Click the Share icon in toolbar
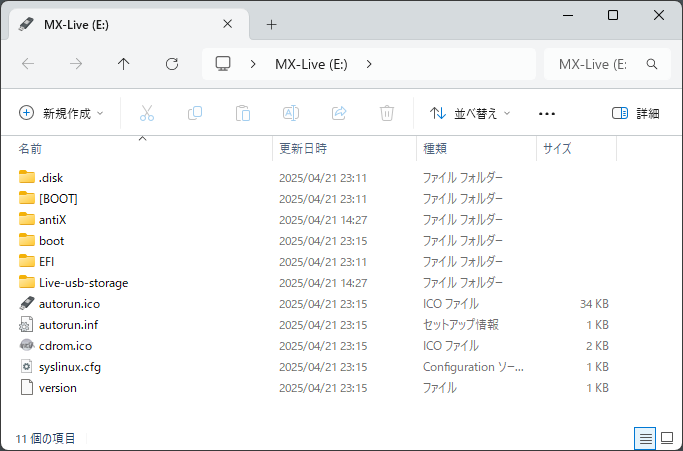This screenshot has height=451, width=683. click(x=339, y=113)
